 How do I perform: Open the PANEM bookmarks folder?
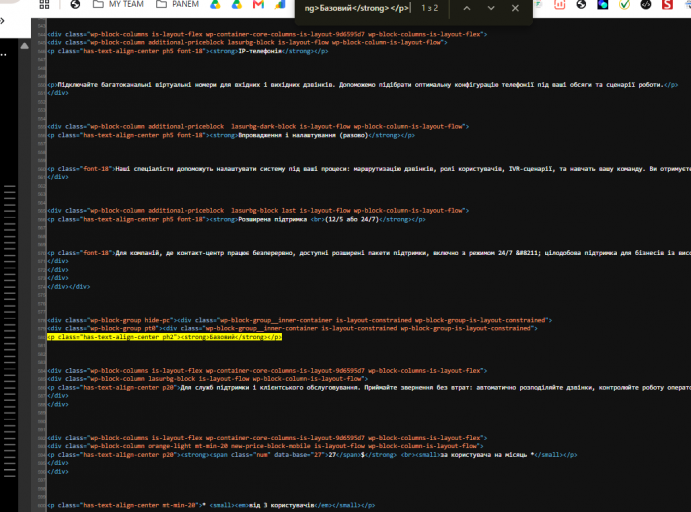point(178,4)
